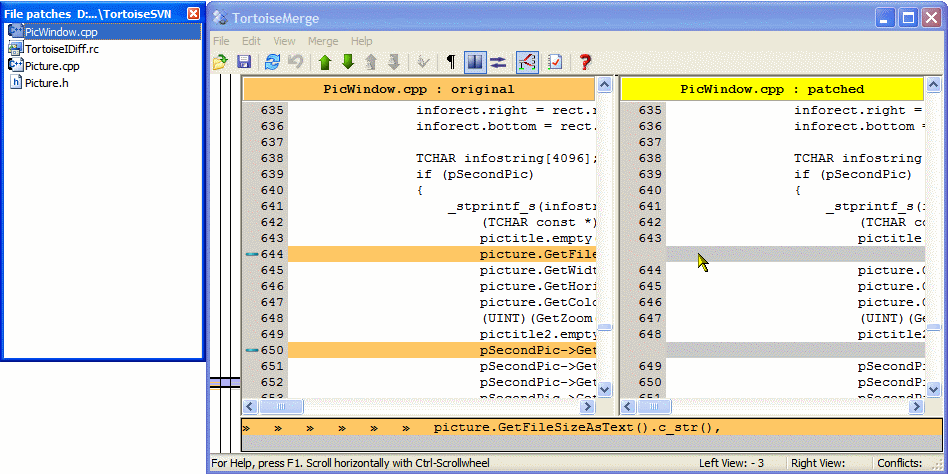Screen dimensions: 948x474
Task: Open the View menu
Action: [x=284, y=41]
